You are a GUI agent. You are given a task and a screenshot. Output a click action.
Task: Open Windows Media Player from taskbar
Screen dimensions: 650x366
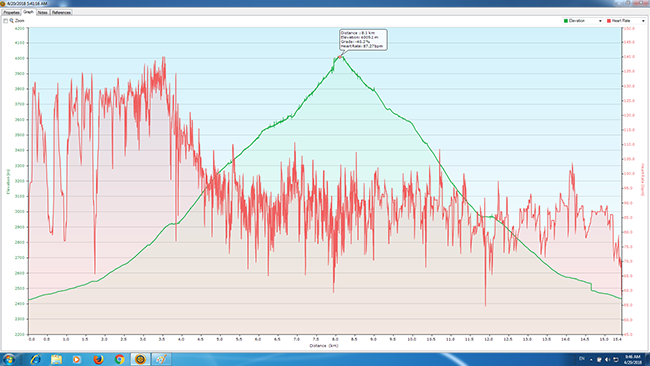77,359
